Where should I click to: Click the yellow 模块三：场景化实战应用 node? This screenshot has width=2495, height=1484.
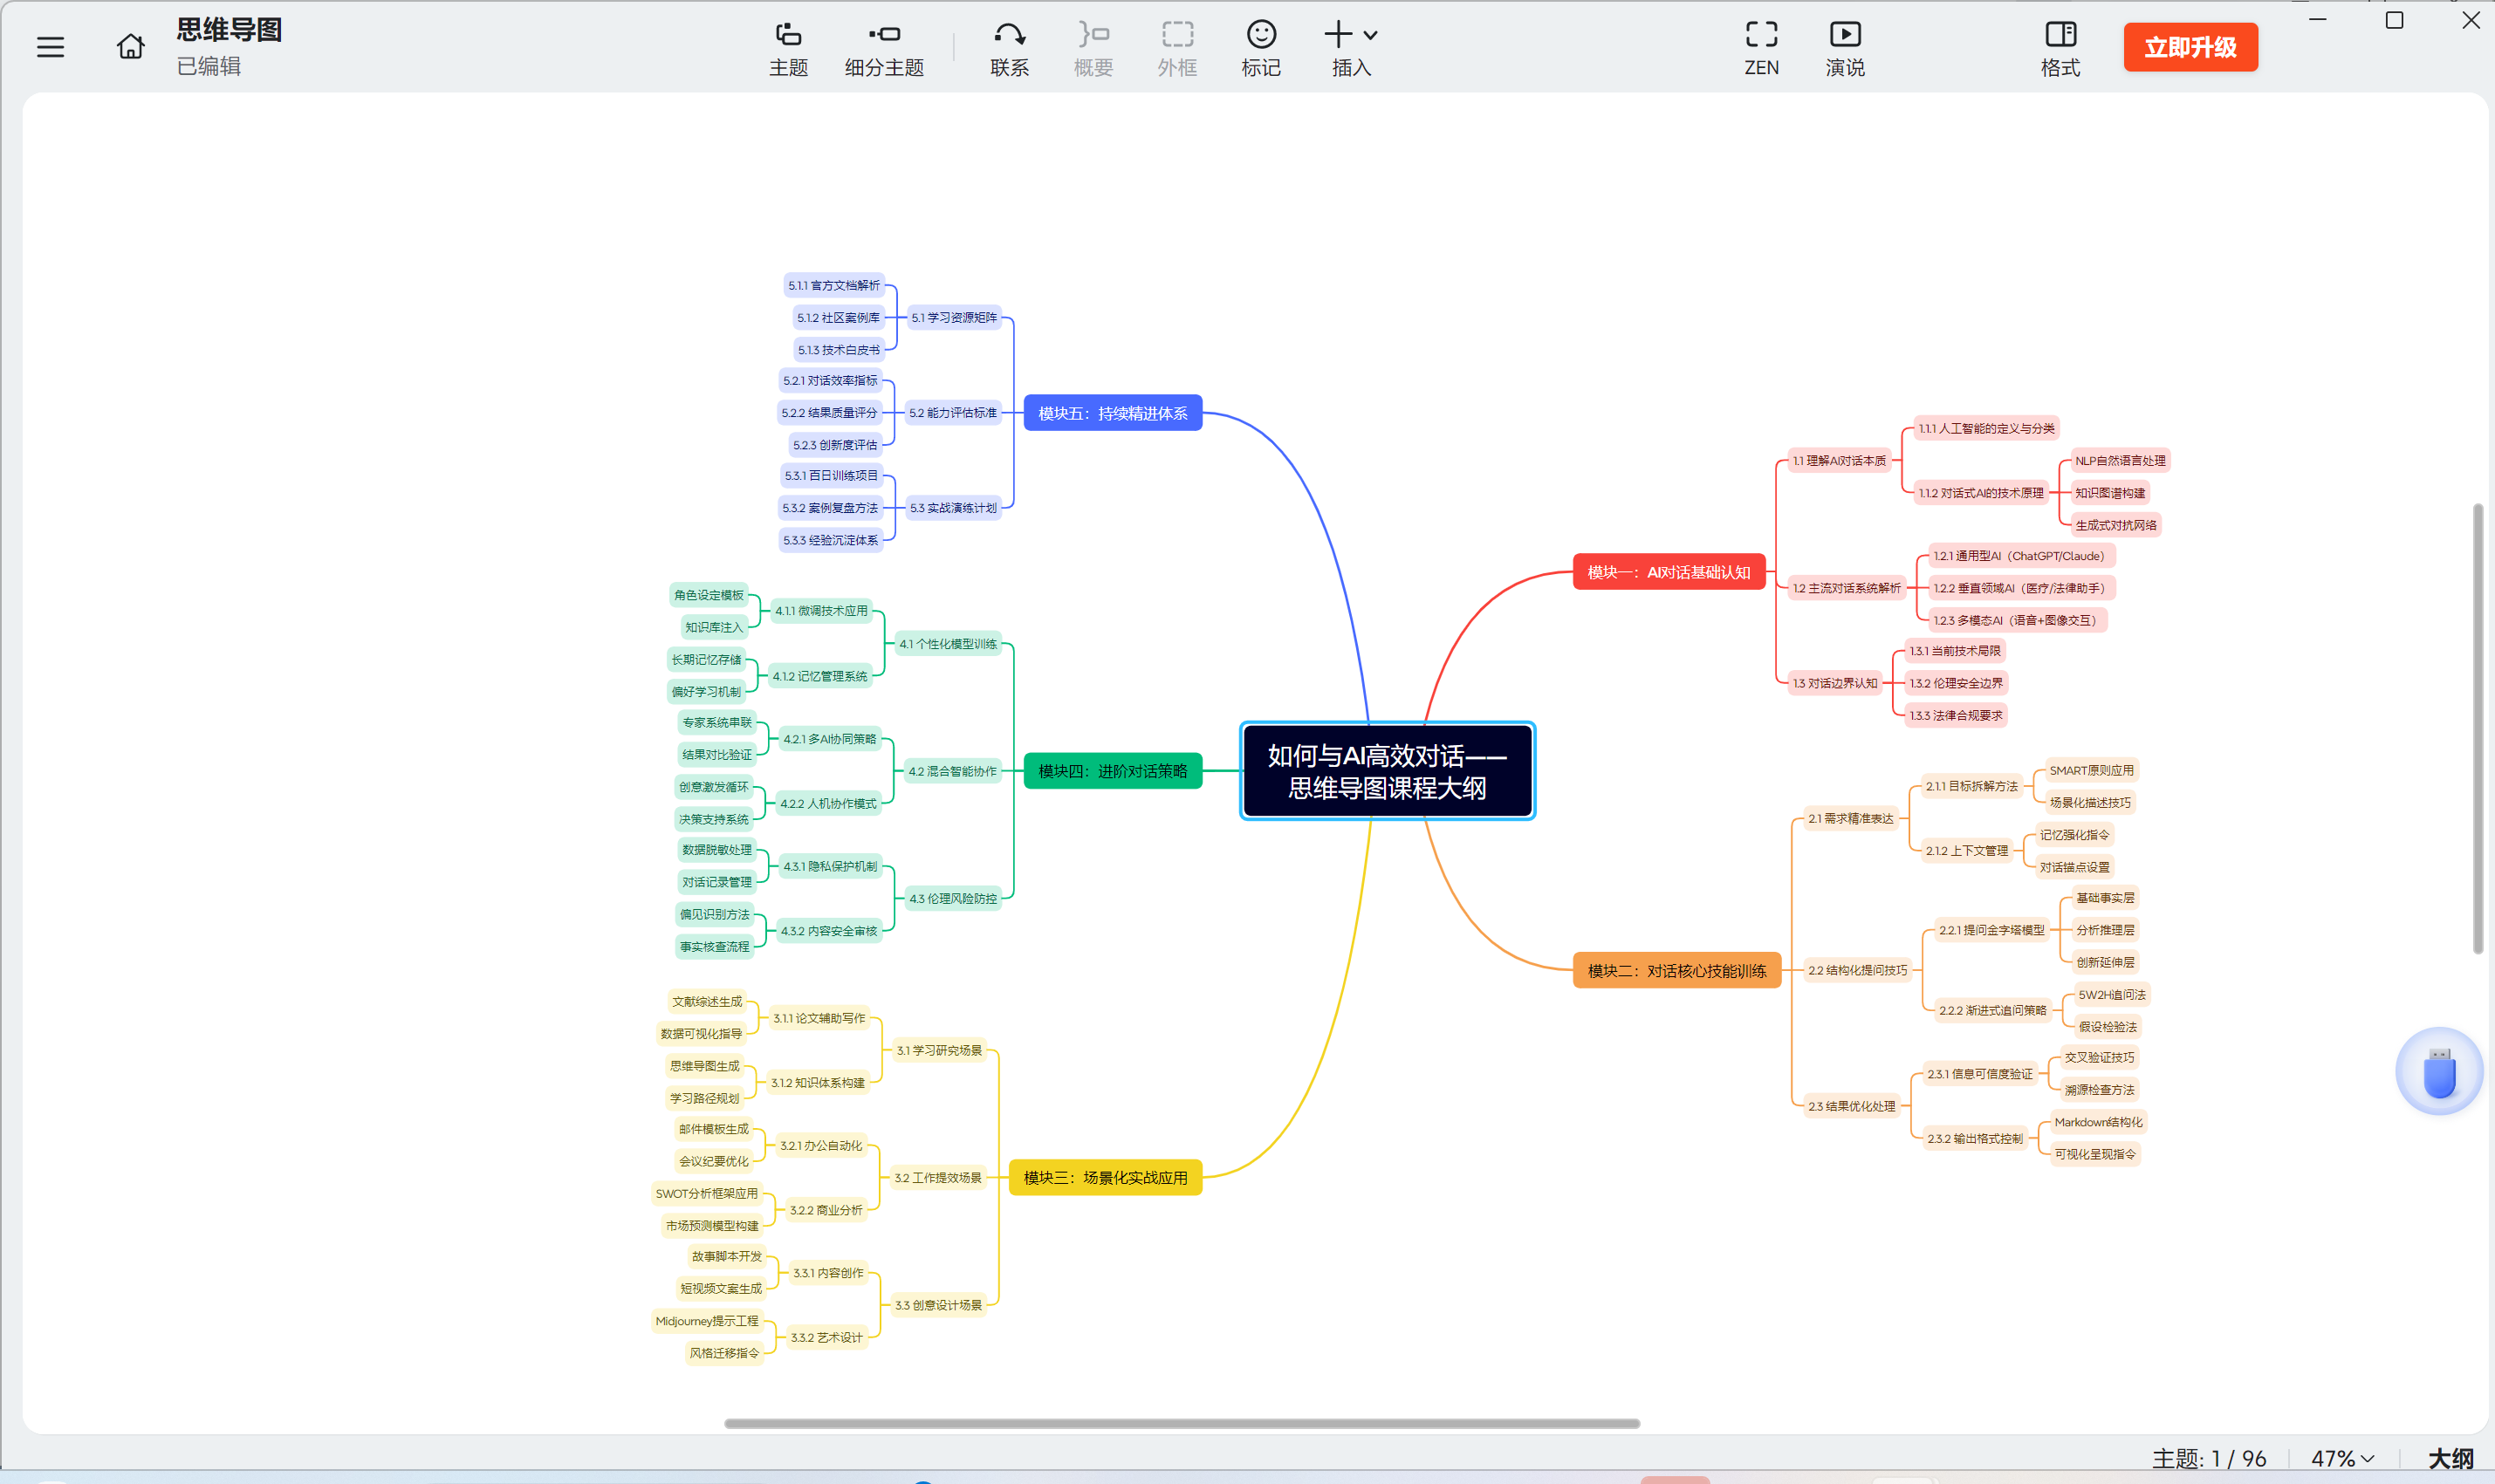coord(1105,1177)
